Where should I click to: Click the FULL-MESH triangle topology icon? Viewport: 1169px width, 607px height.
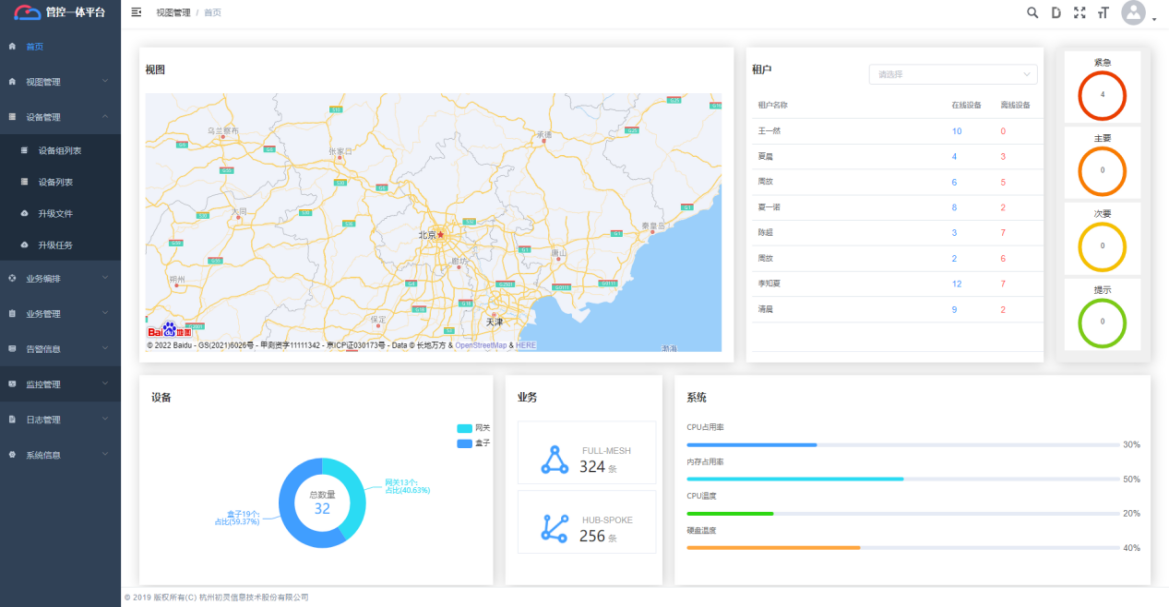554,459
